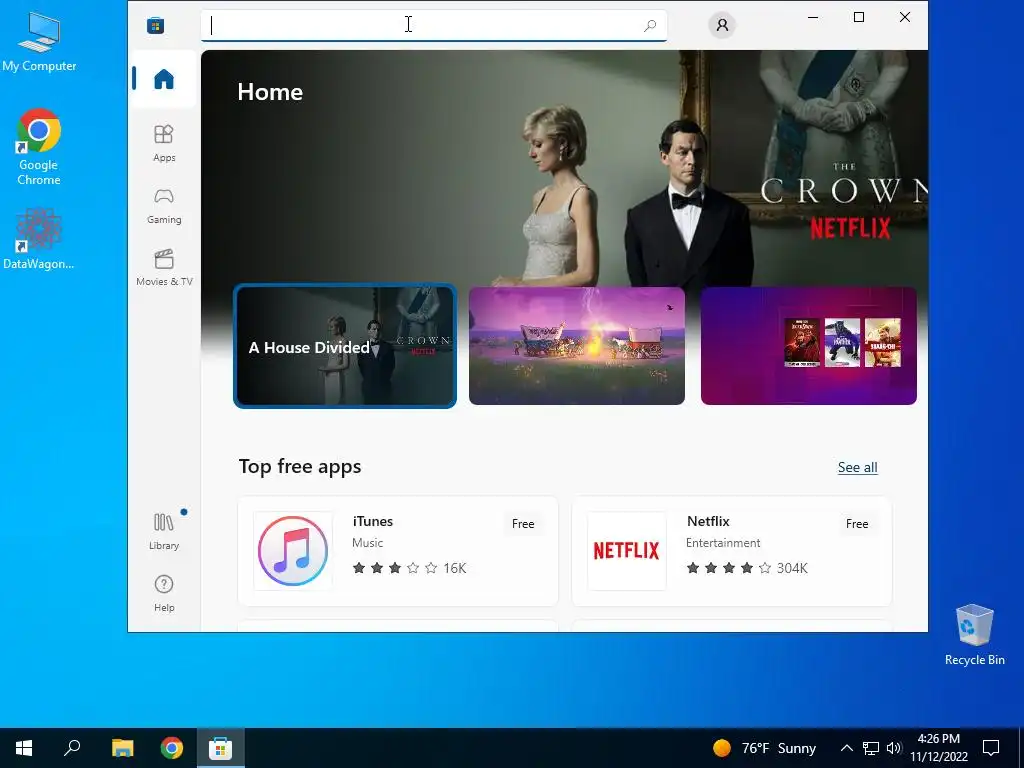The image size is (1024, 768).
Task: Select the Recycle Bin desktop icon
Action: pyautogui.click(x=974, y=635)
